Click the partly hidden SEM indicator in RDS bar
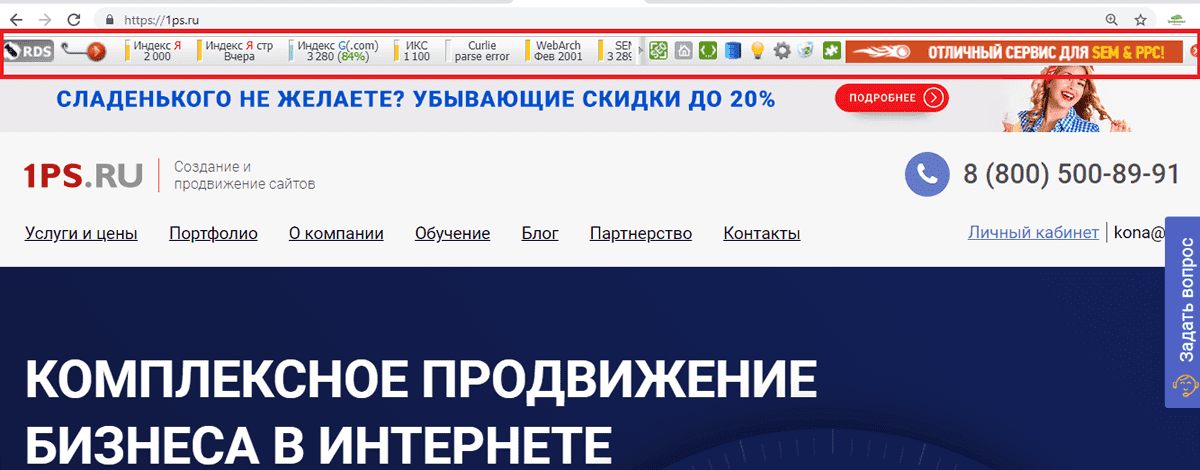Image resolution: width=1200 pixels, height=470 pixels. click(616, 51)
